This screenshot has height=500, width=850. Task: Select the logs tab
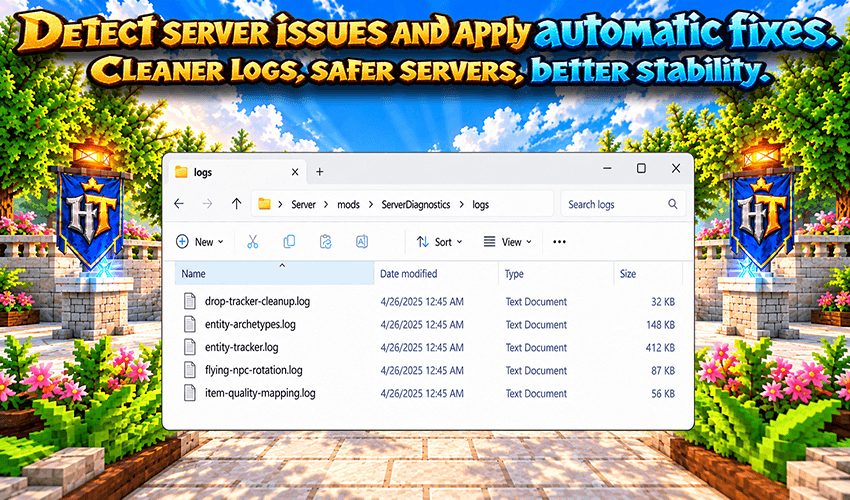pos(237,172)
